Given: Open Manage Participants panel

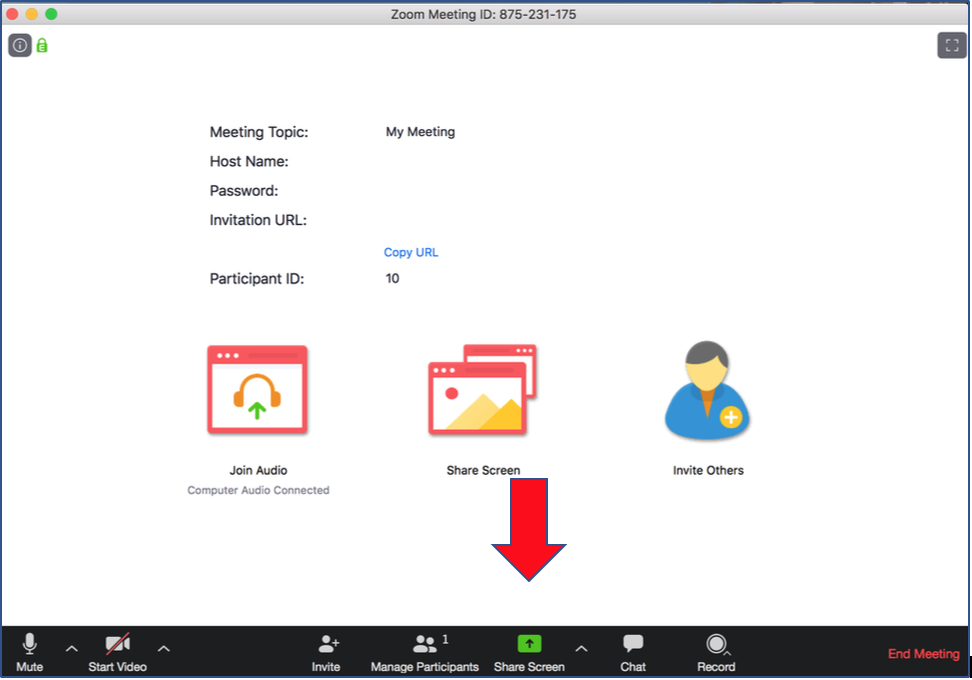Looking at the screenshot, I should (425, 653).
